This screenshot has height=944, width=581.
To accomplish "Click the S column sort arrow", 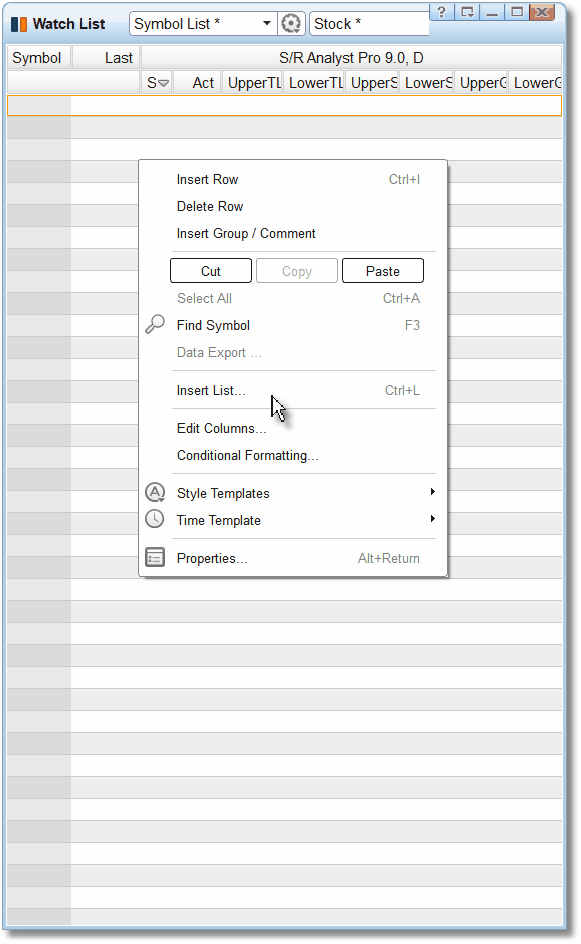I will point(163,83).
